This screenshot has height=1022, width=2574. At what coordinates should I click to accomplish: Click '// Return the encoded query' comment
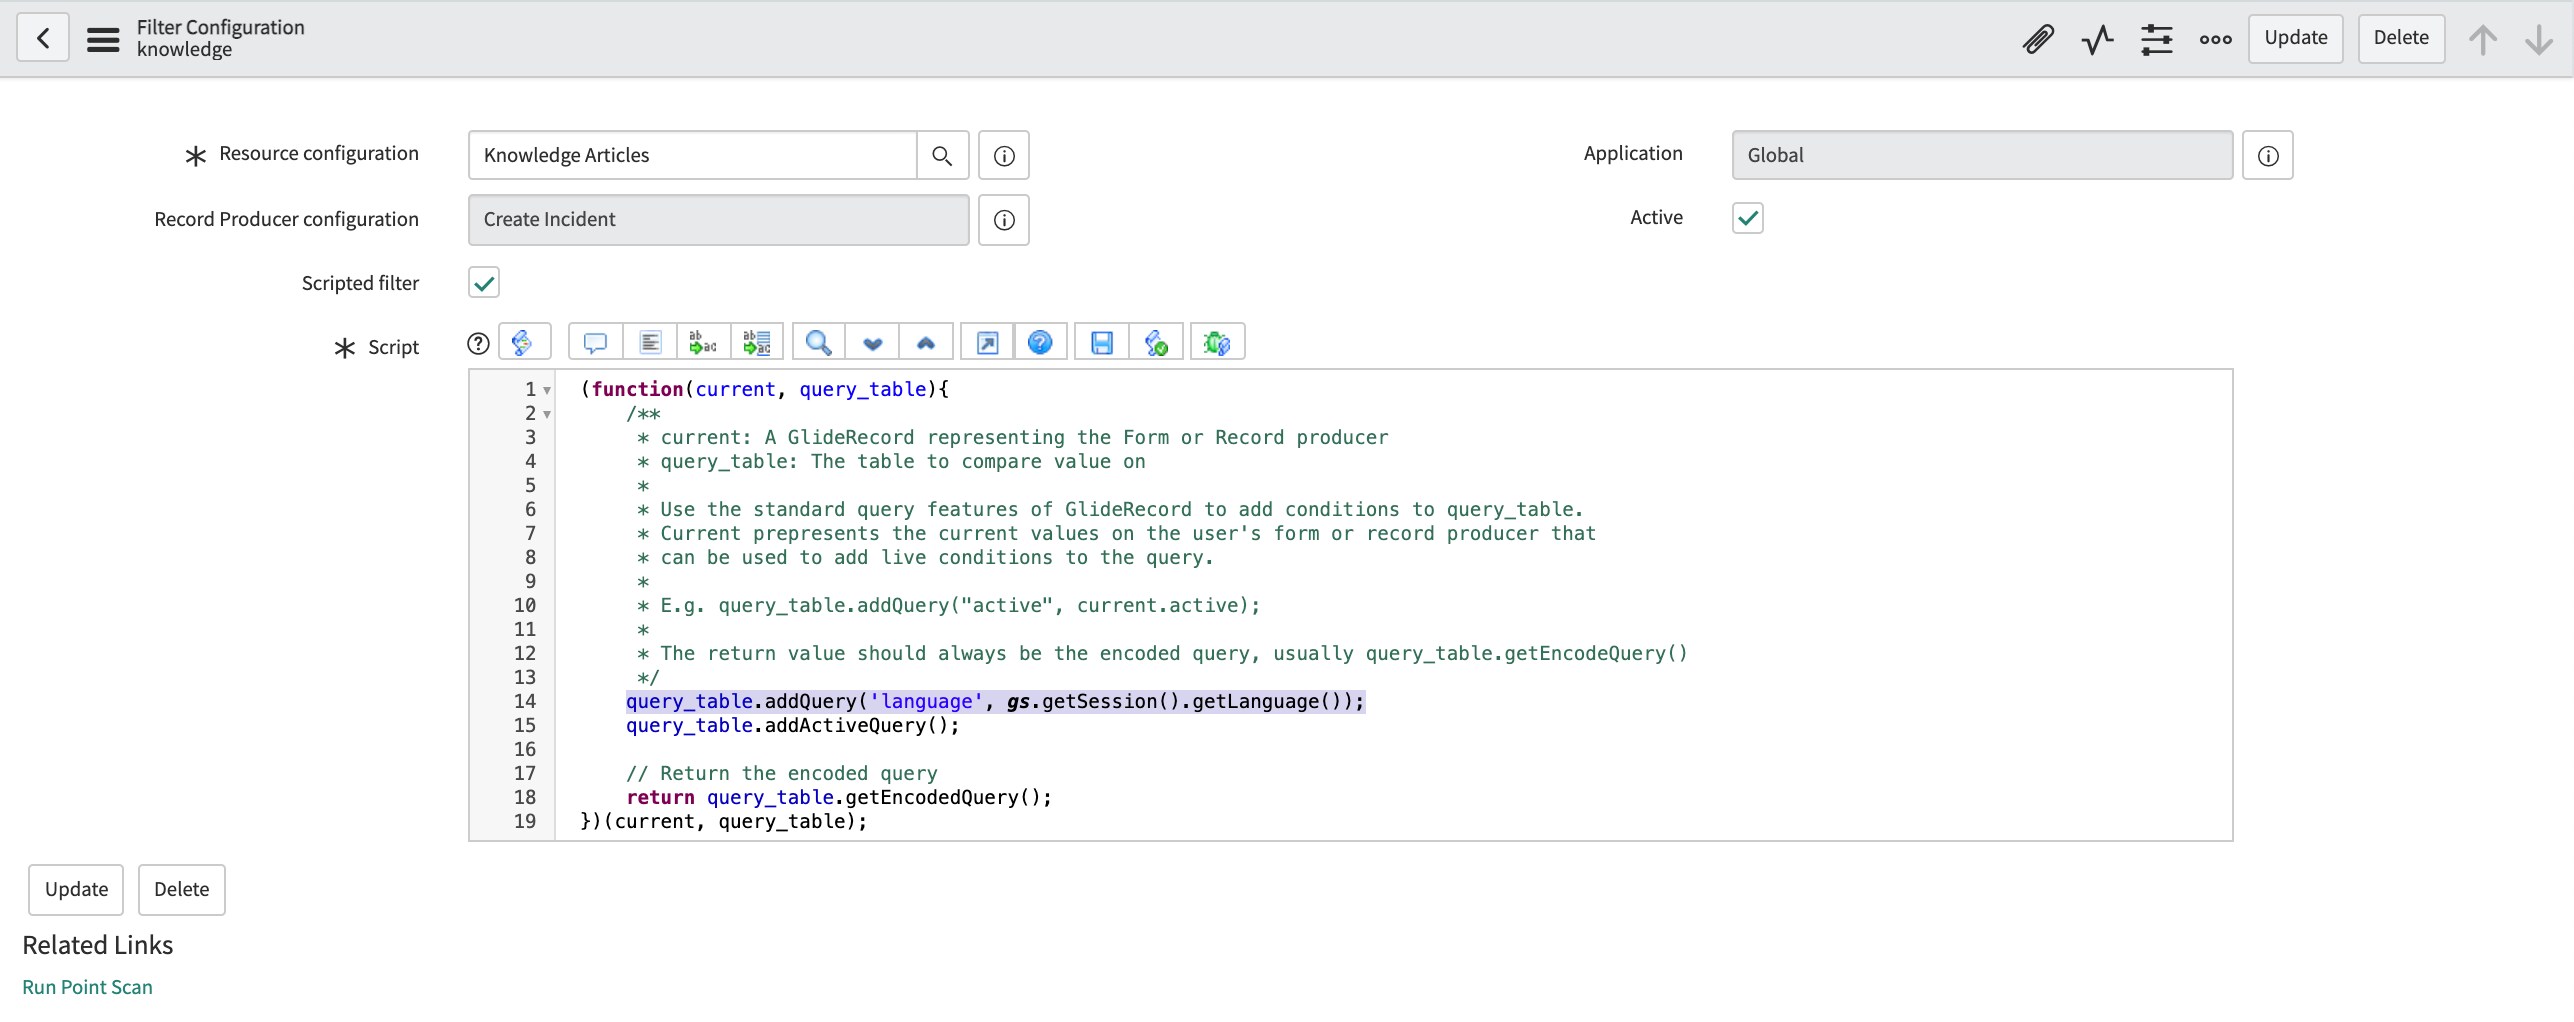782,774
